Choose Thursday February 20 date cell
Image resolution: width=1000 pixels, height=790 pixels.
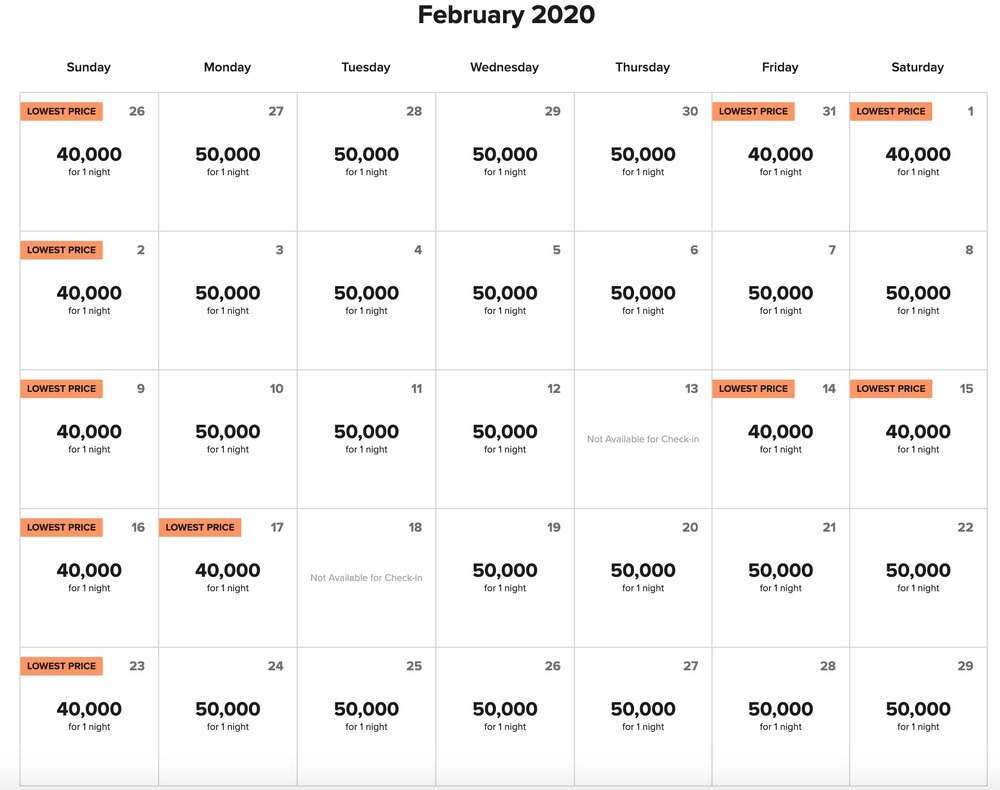point(642,576)
